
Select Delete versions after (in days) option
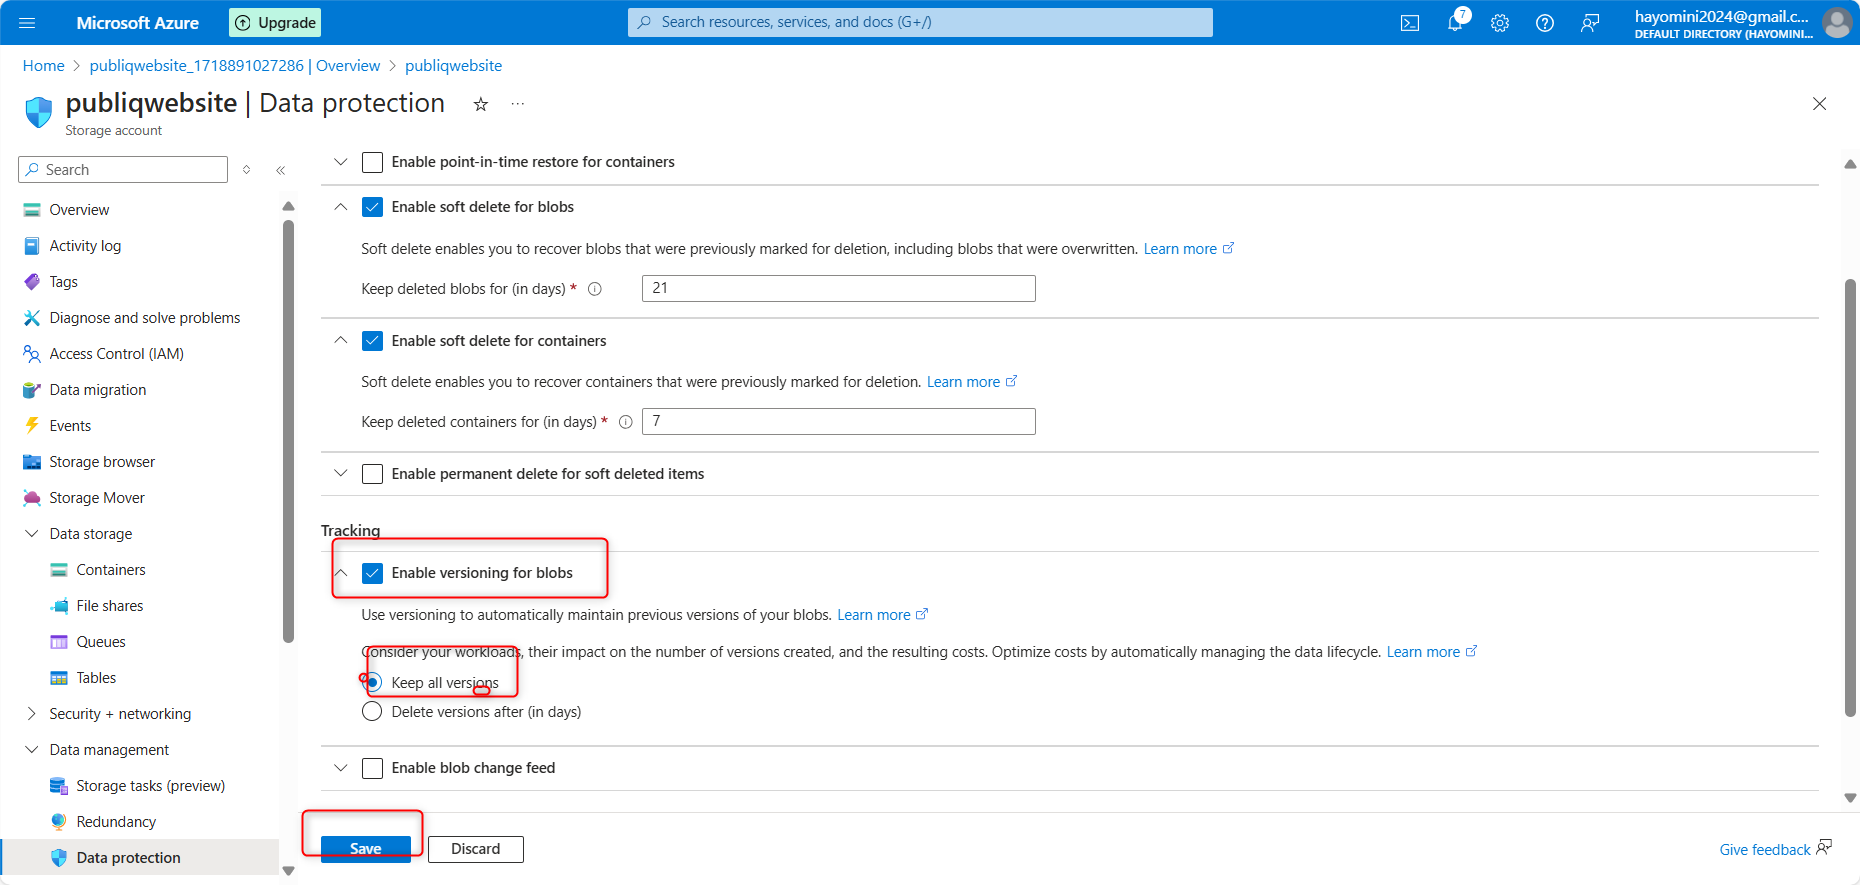click(x=372, y=712)
